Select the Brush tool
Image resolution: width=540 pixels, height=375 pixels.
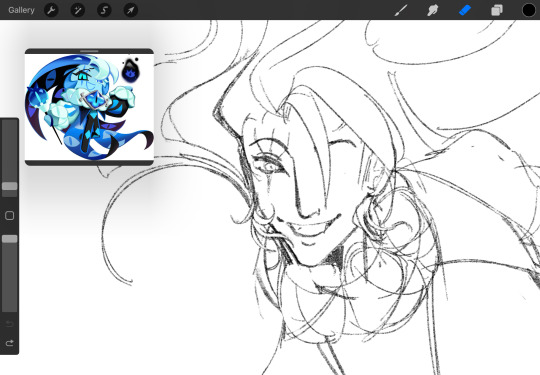pos(401,10)
